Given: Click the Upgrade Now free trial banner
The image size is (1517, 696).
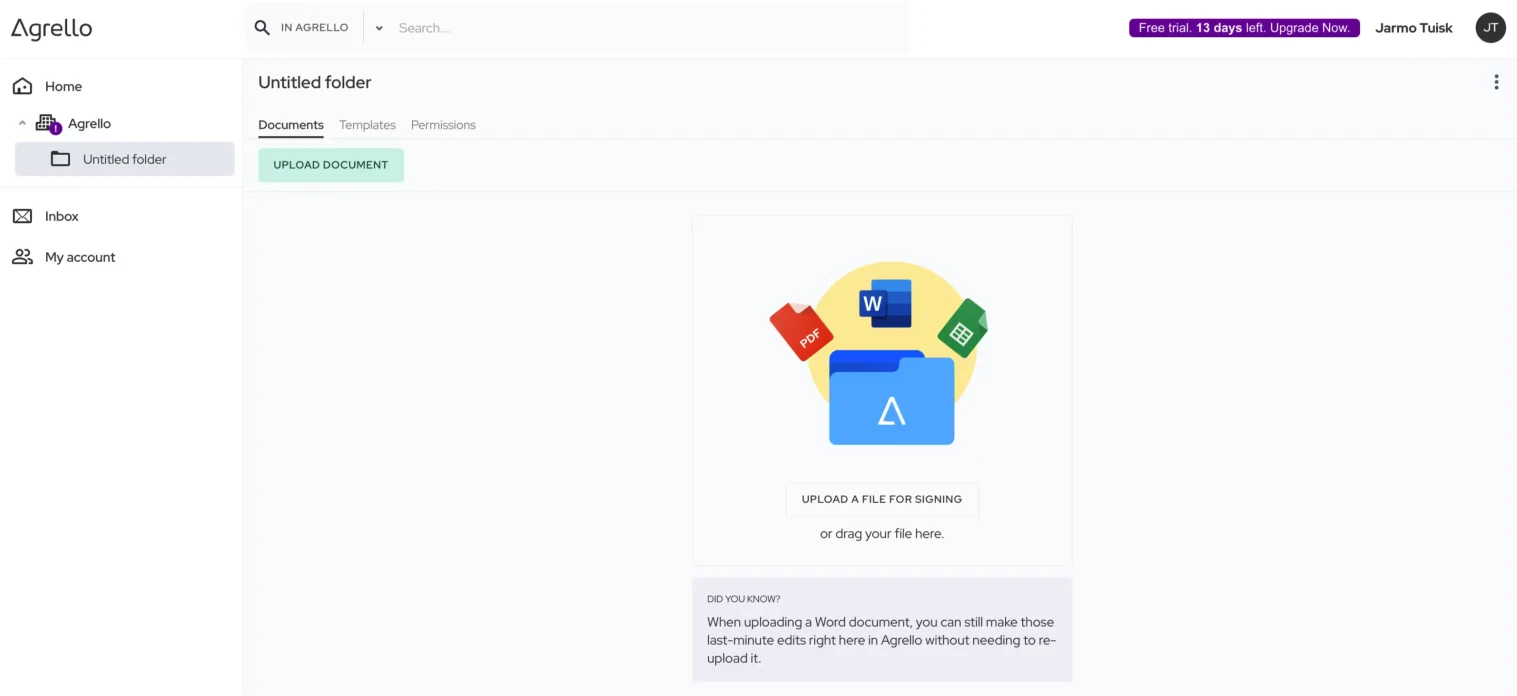Looking at the screenshot, I should 1243,27.
